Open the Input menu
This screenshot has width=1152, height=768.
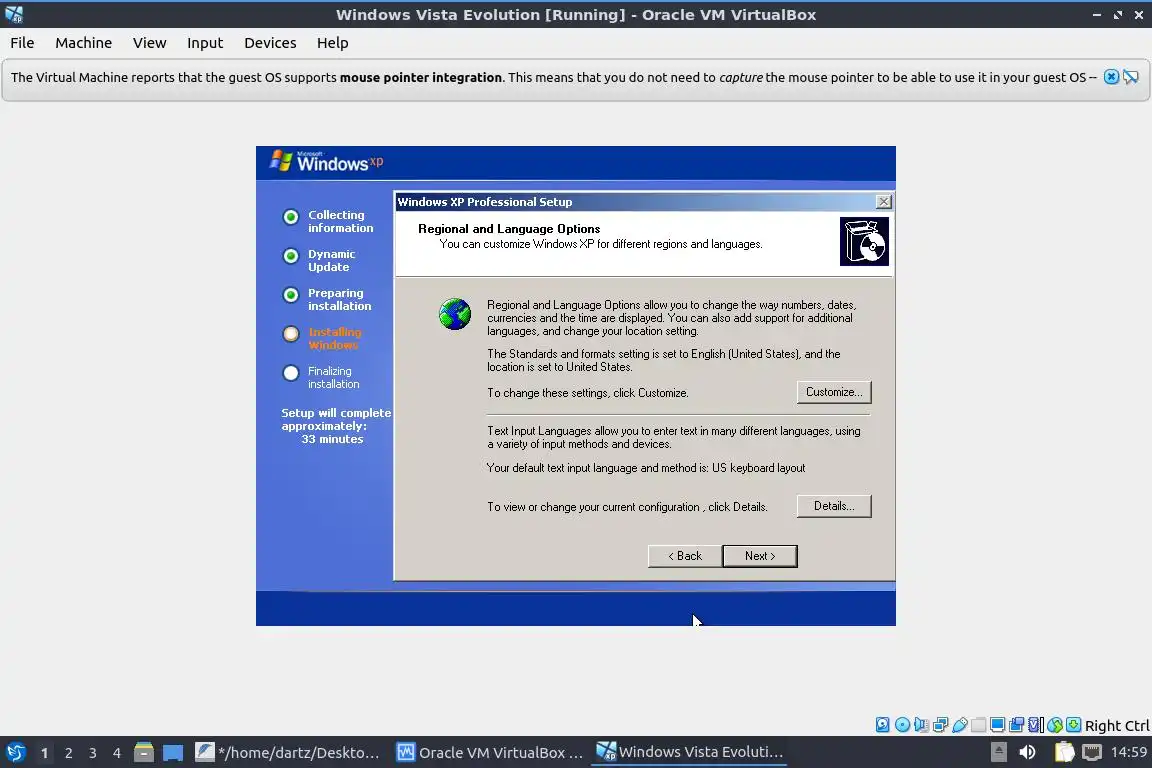205,43
